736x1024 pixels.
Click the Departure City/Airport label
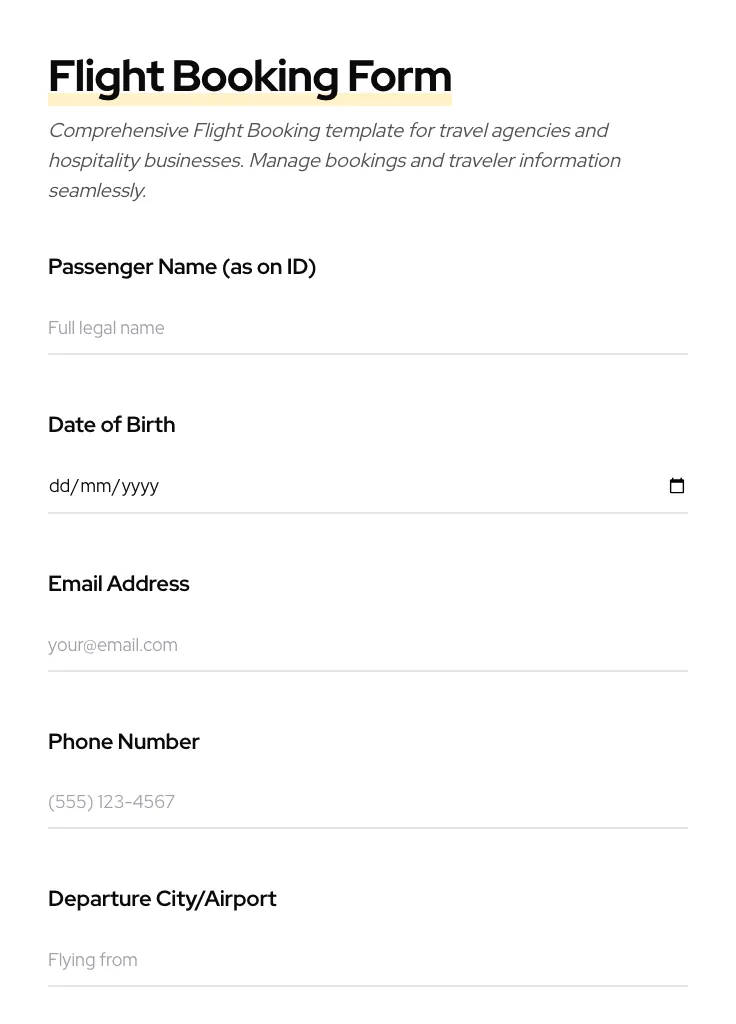(162, 898)
